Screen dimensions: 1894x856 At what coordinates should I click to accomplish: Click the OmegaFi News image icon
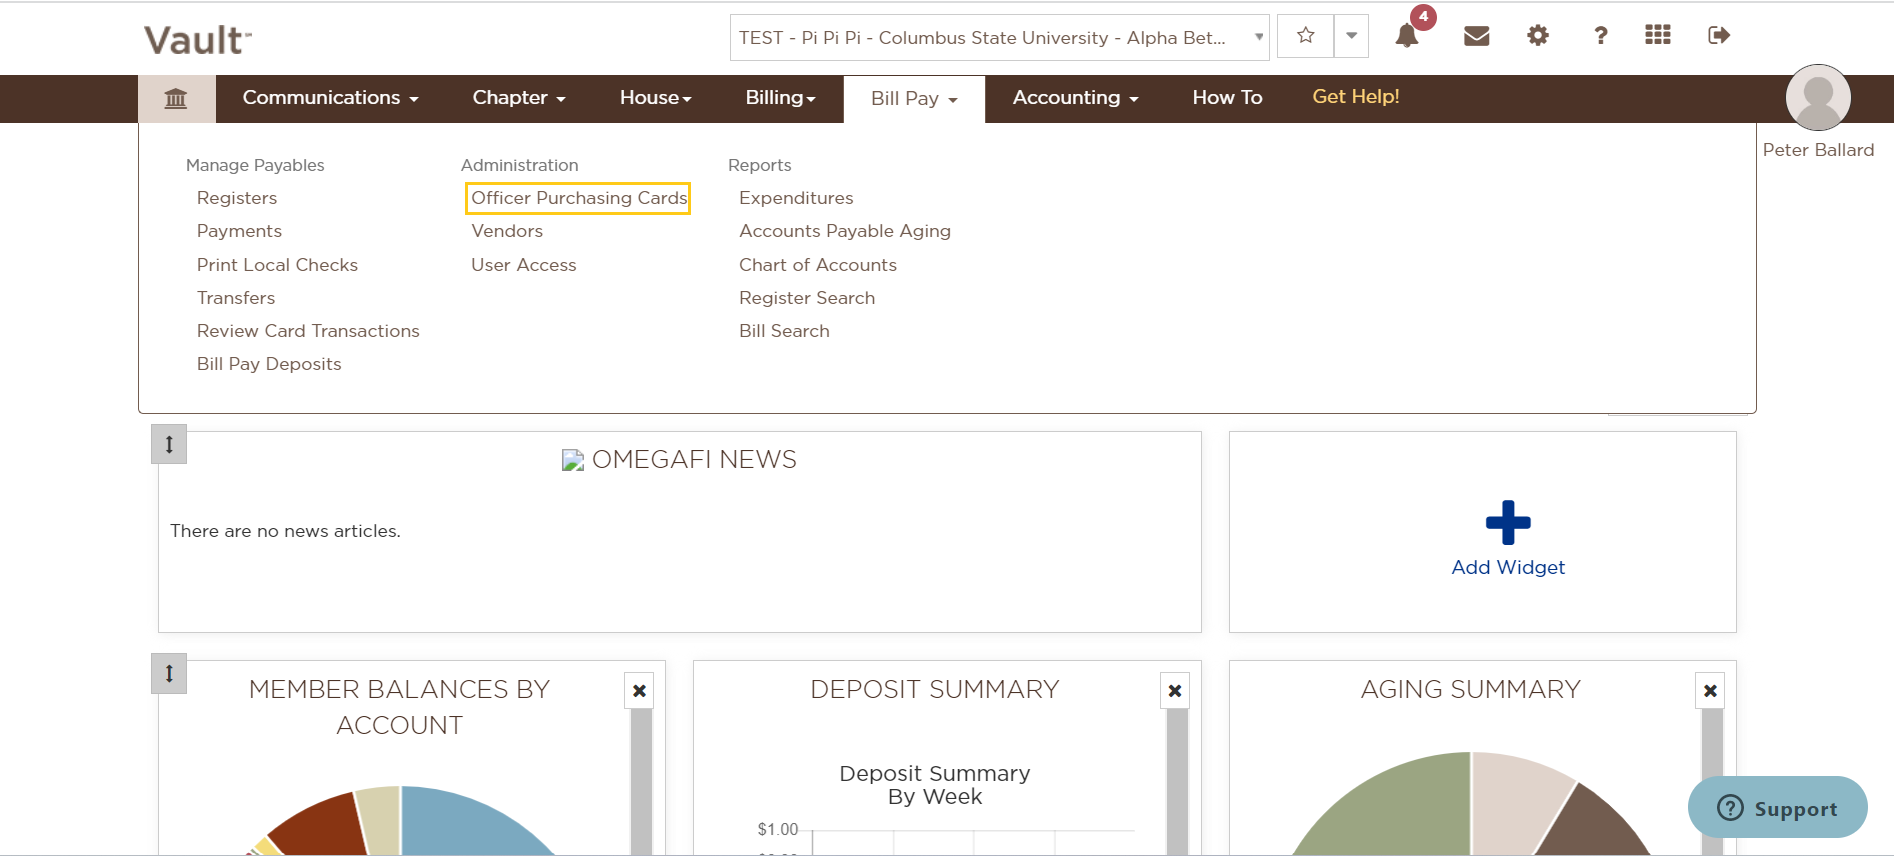pos(573,460)
